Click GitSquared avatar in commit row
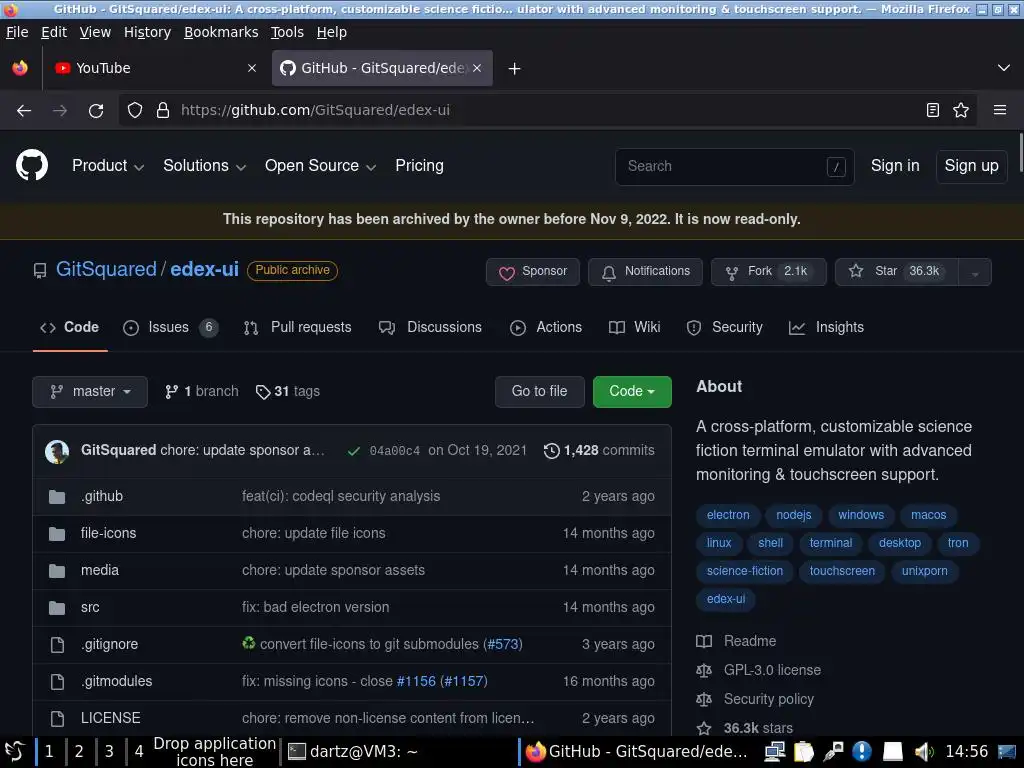 pyautogui.click(x=57, y=451)
